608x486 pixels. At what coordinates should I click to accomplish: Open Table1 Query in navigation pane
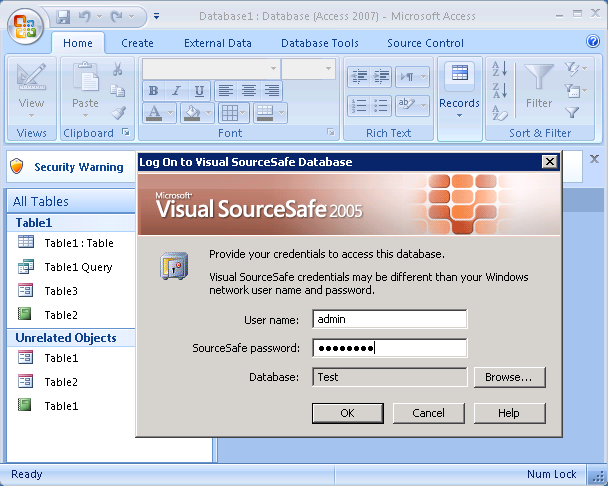78,267
